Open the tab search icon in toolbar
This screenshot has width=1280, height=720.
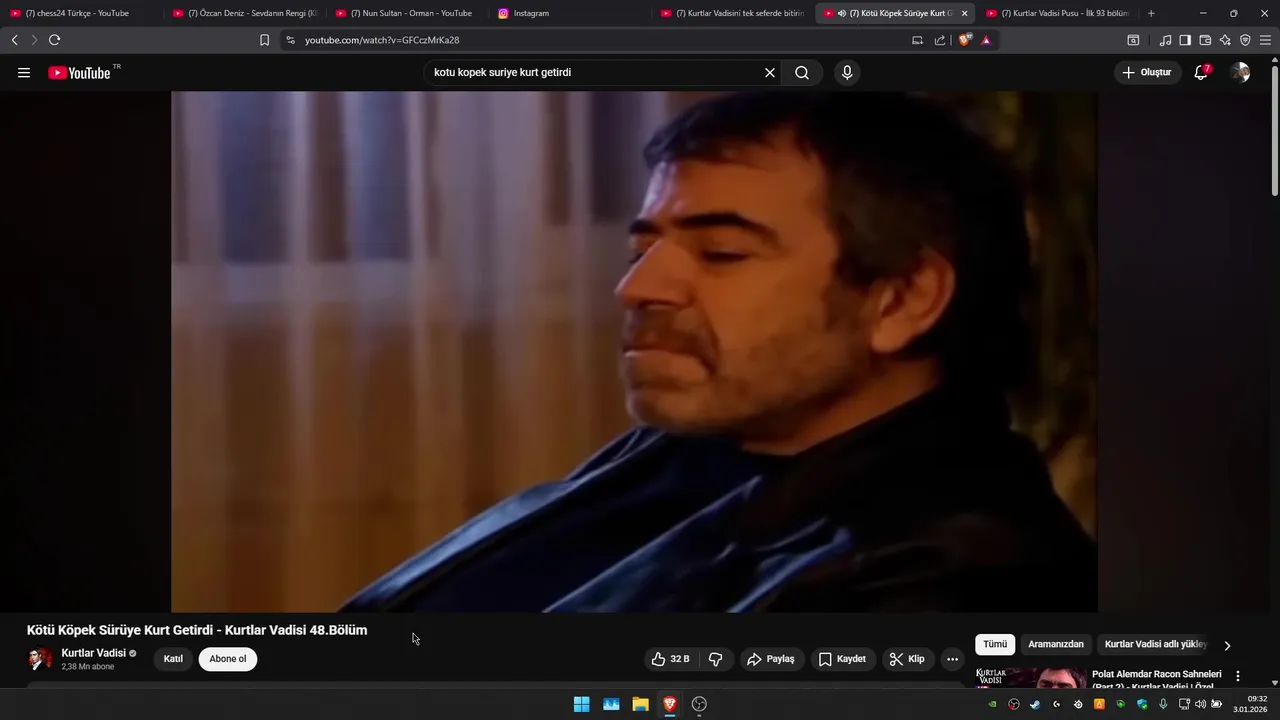pyautogui.click(x=1133, y=40)
